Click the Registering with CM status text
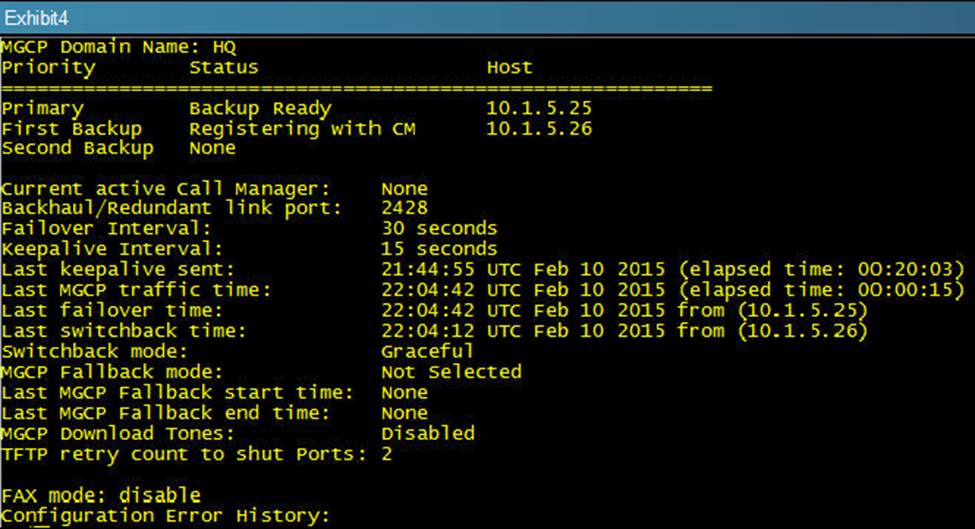 tap(302, 128)
